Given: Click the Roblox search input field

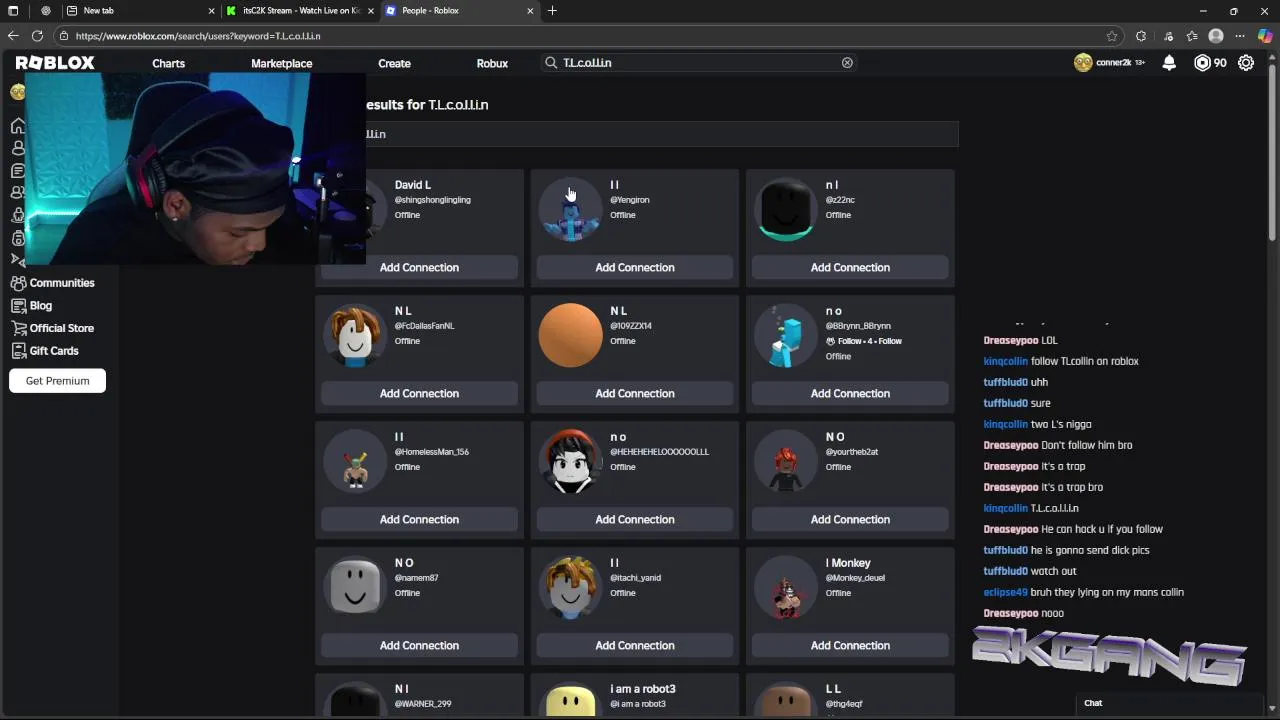Looking at the screenshot, I should tap(700, 63).
